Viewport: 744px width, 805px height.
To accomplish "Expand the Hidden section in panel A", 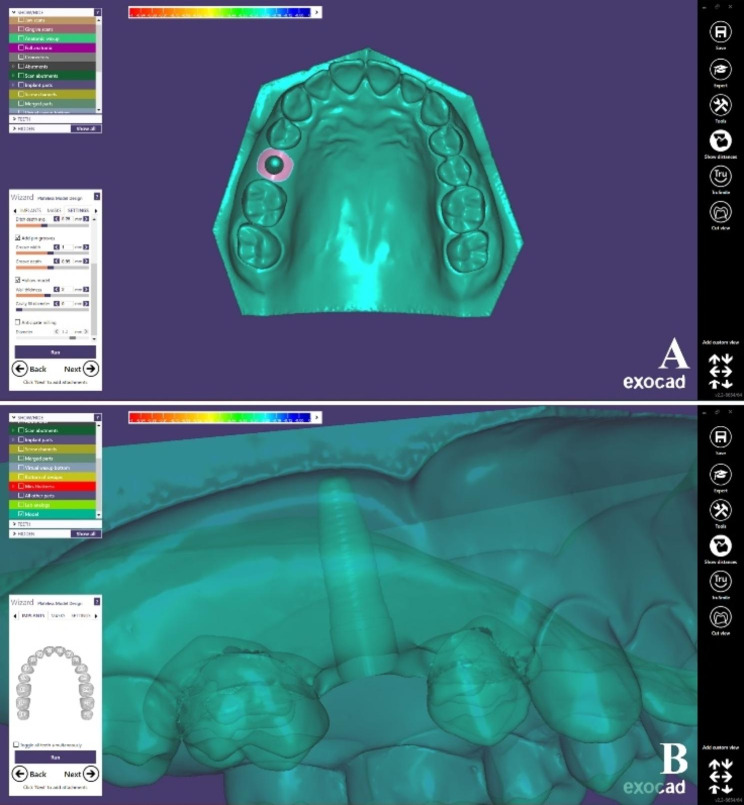I will point(14,128).
